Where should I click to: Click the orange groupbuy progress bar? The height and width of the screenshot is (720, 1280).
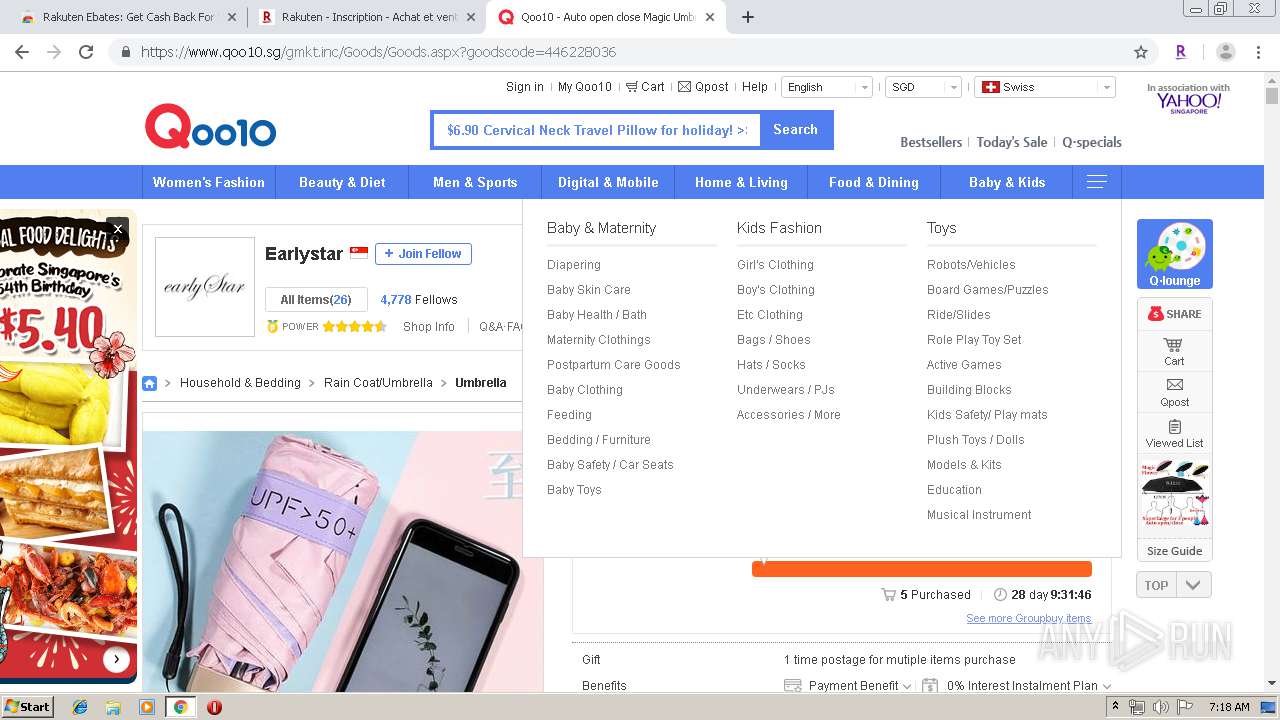coord(921,569)
